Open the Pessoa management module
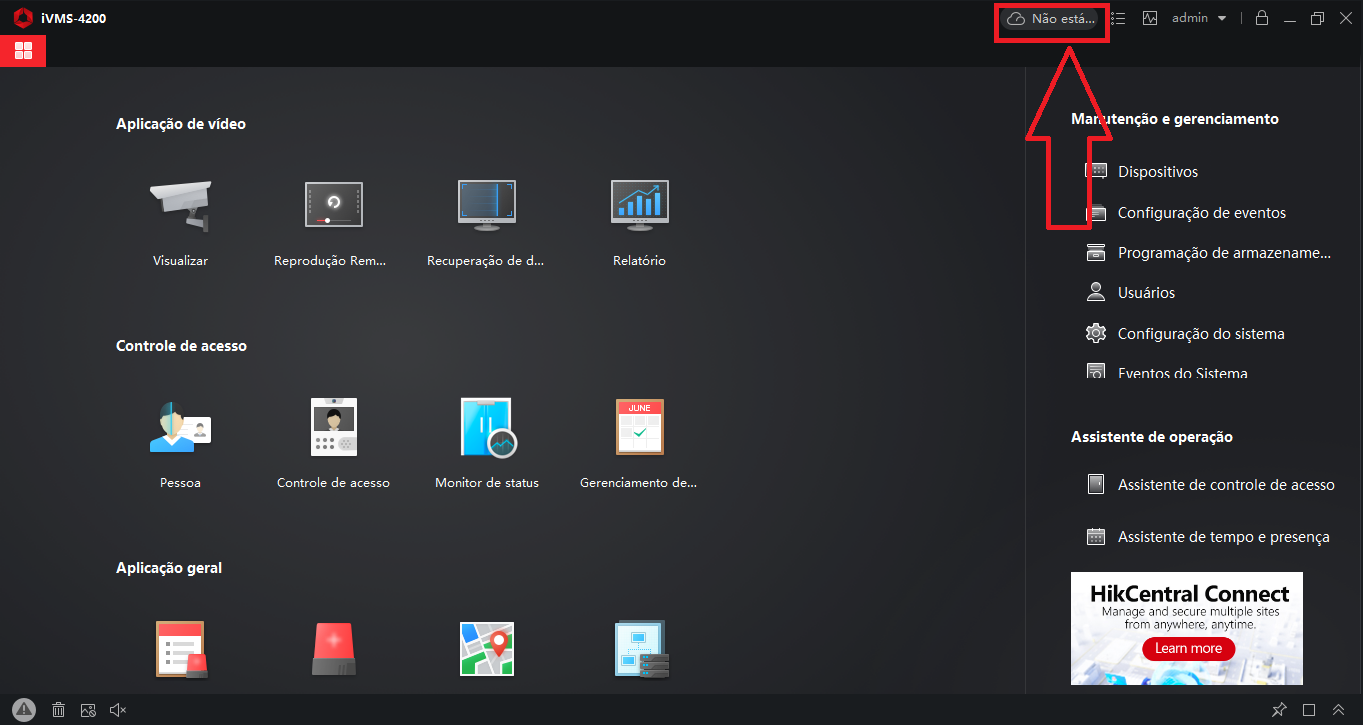 coord(180,427)
